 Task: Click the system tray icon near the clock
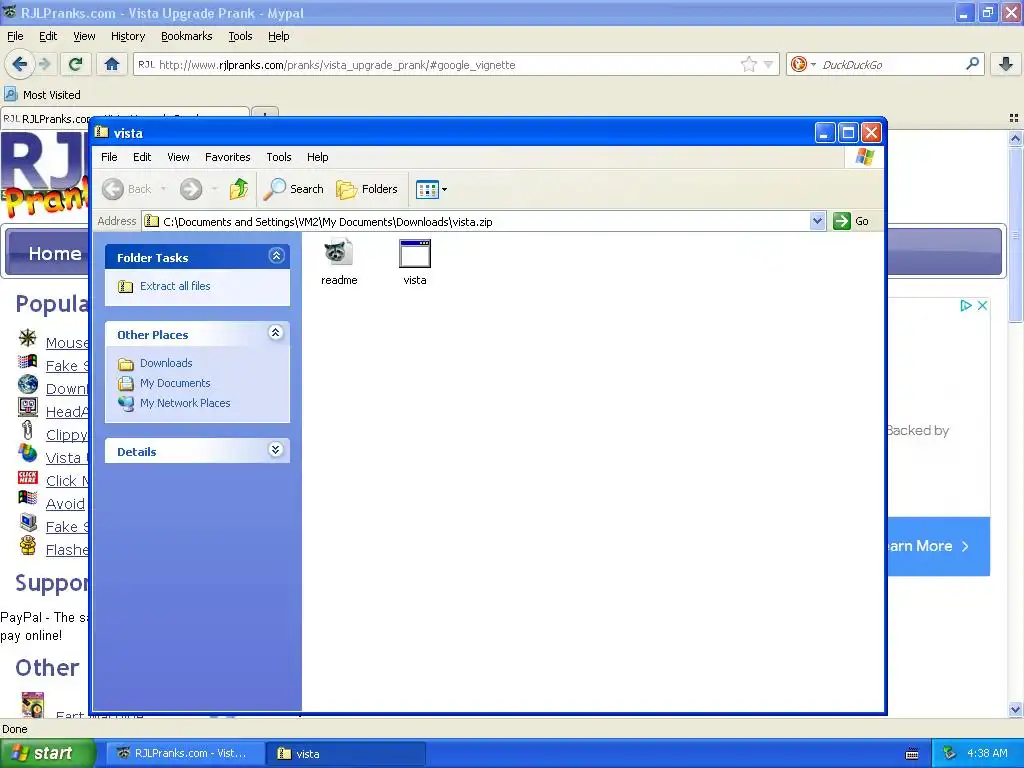click(x=950, y=753)
